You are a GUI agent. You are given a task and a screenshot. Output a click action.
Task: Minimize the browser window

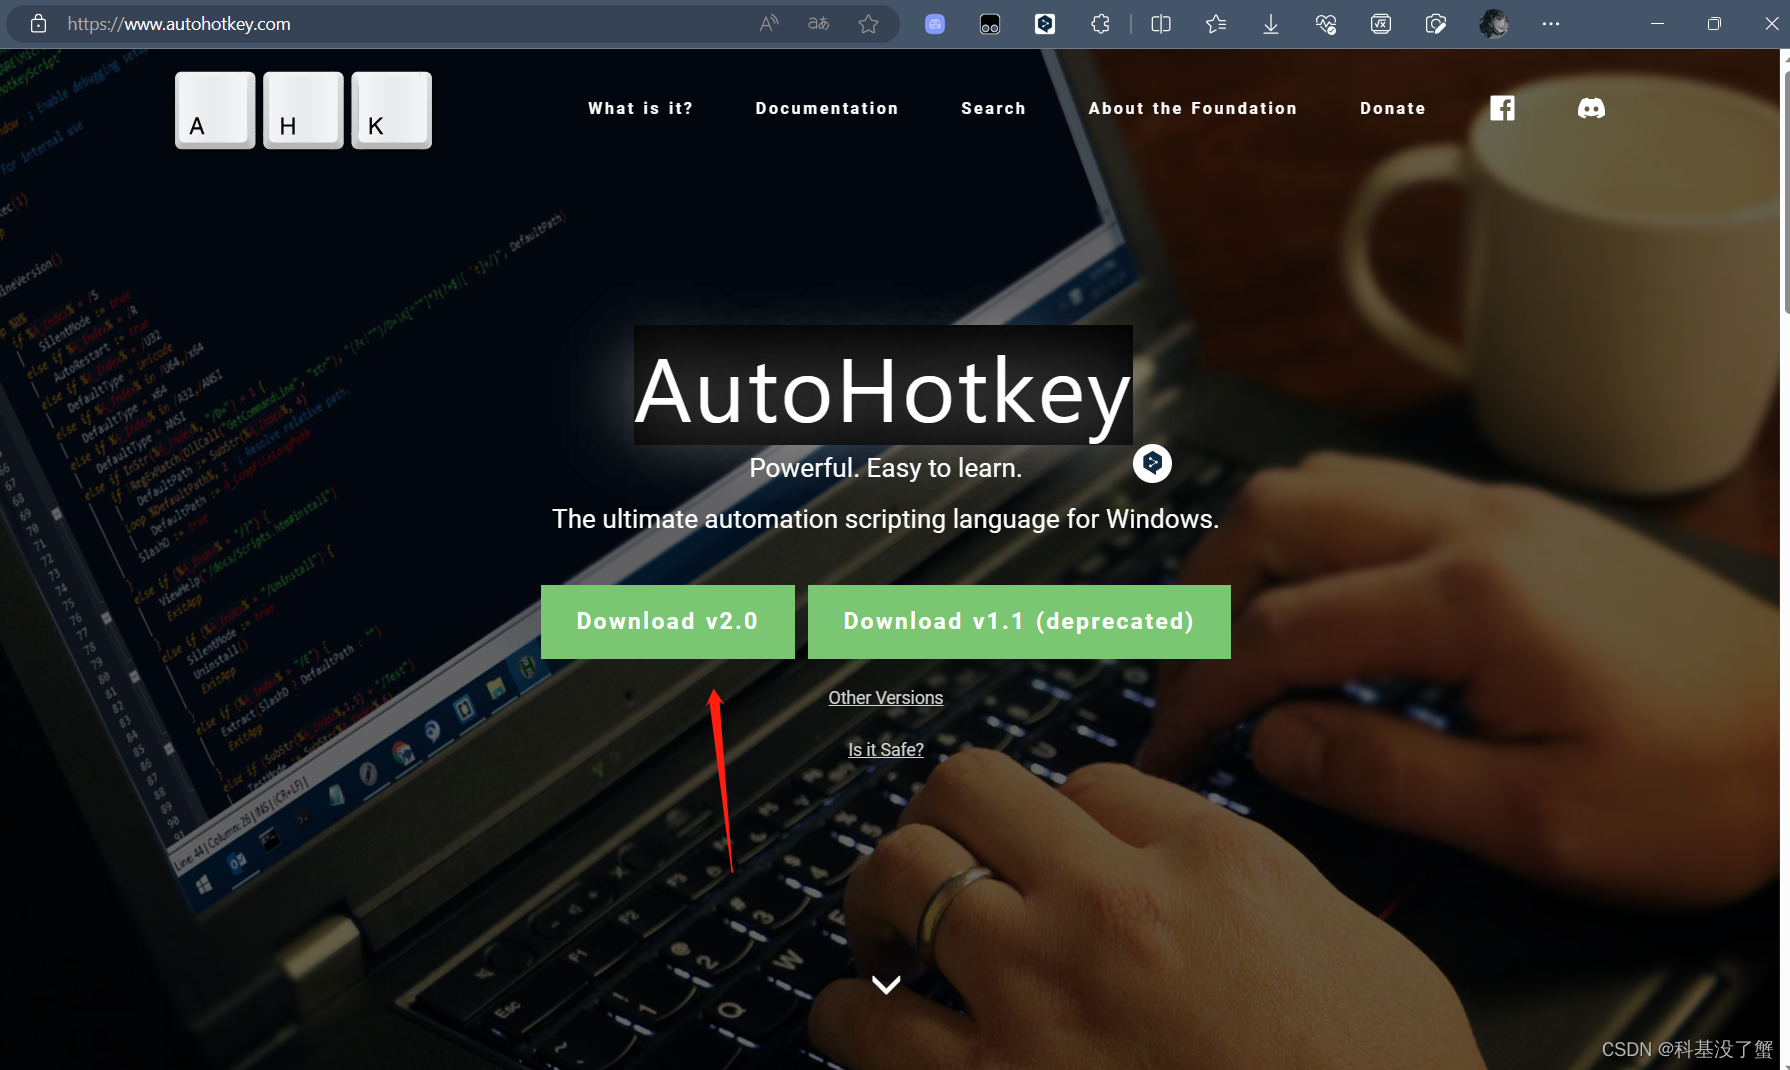pos(1657,24)
